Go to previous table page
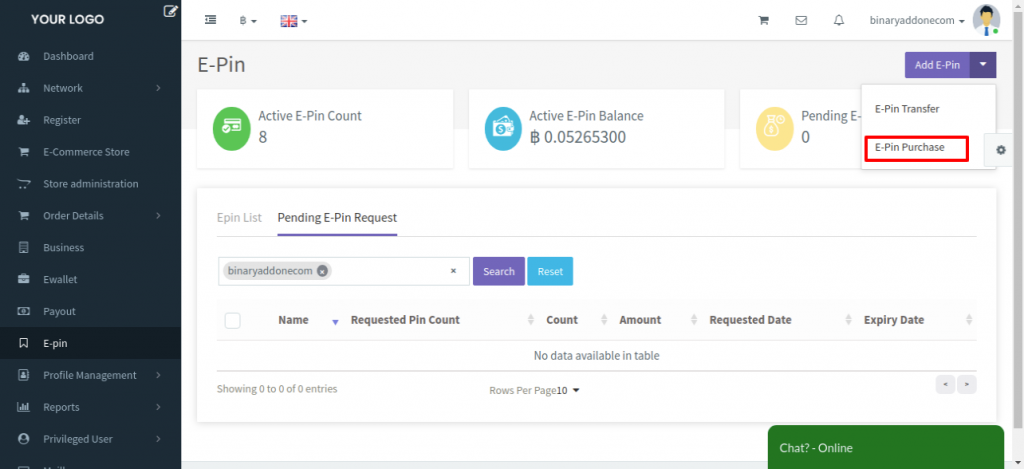1024x469 pixels. click(x=945, y=385)
